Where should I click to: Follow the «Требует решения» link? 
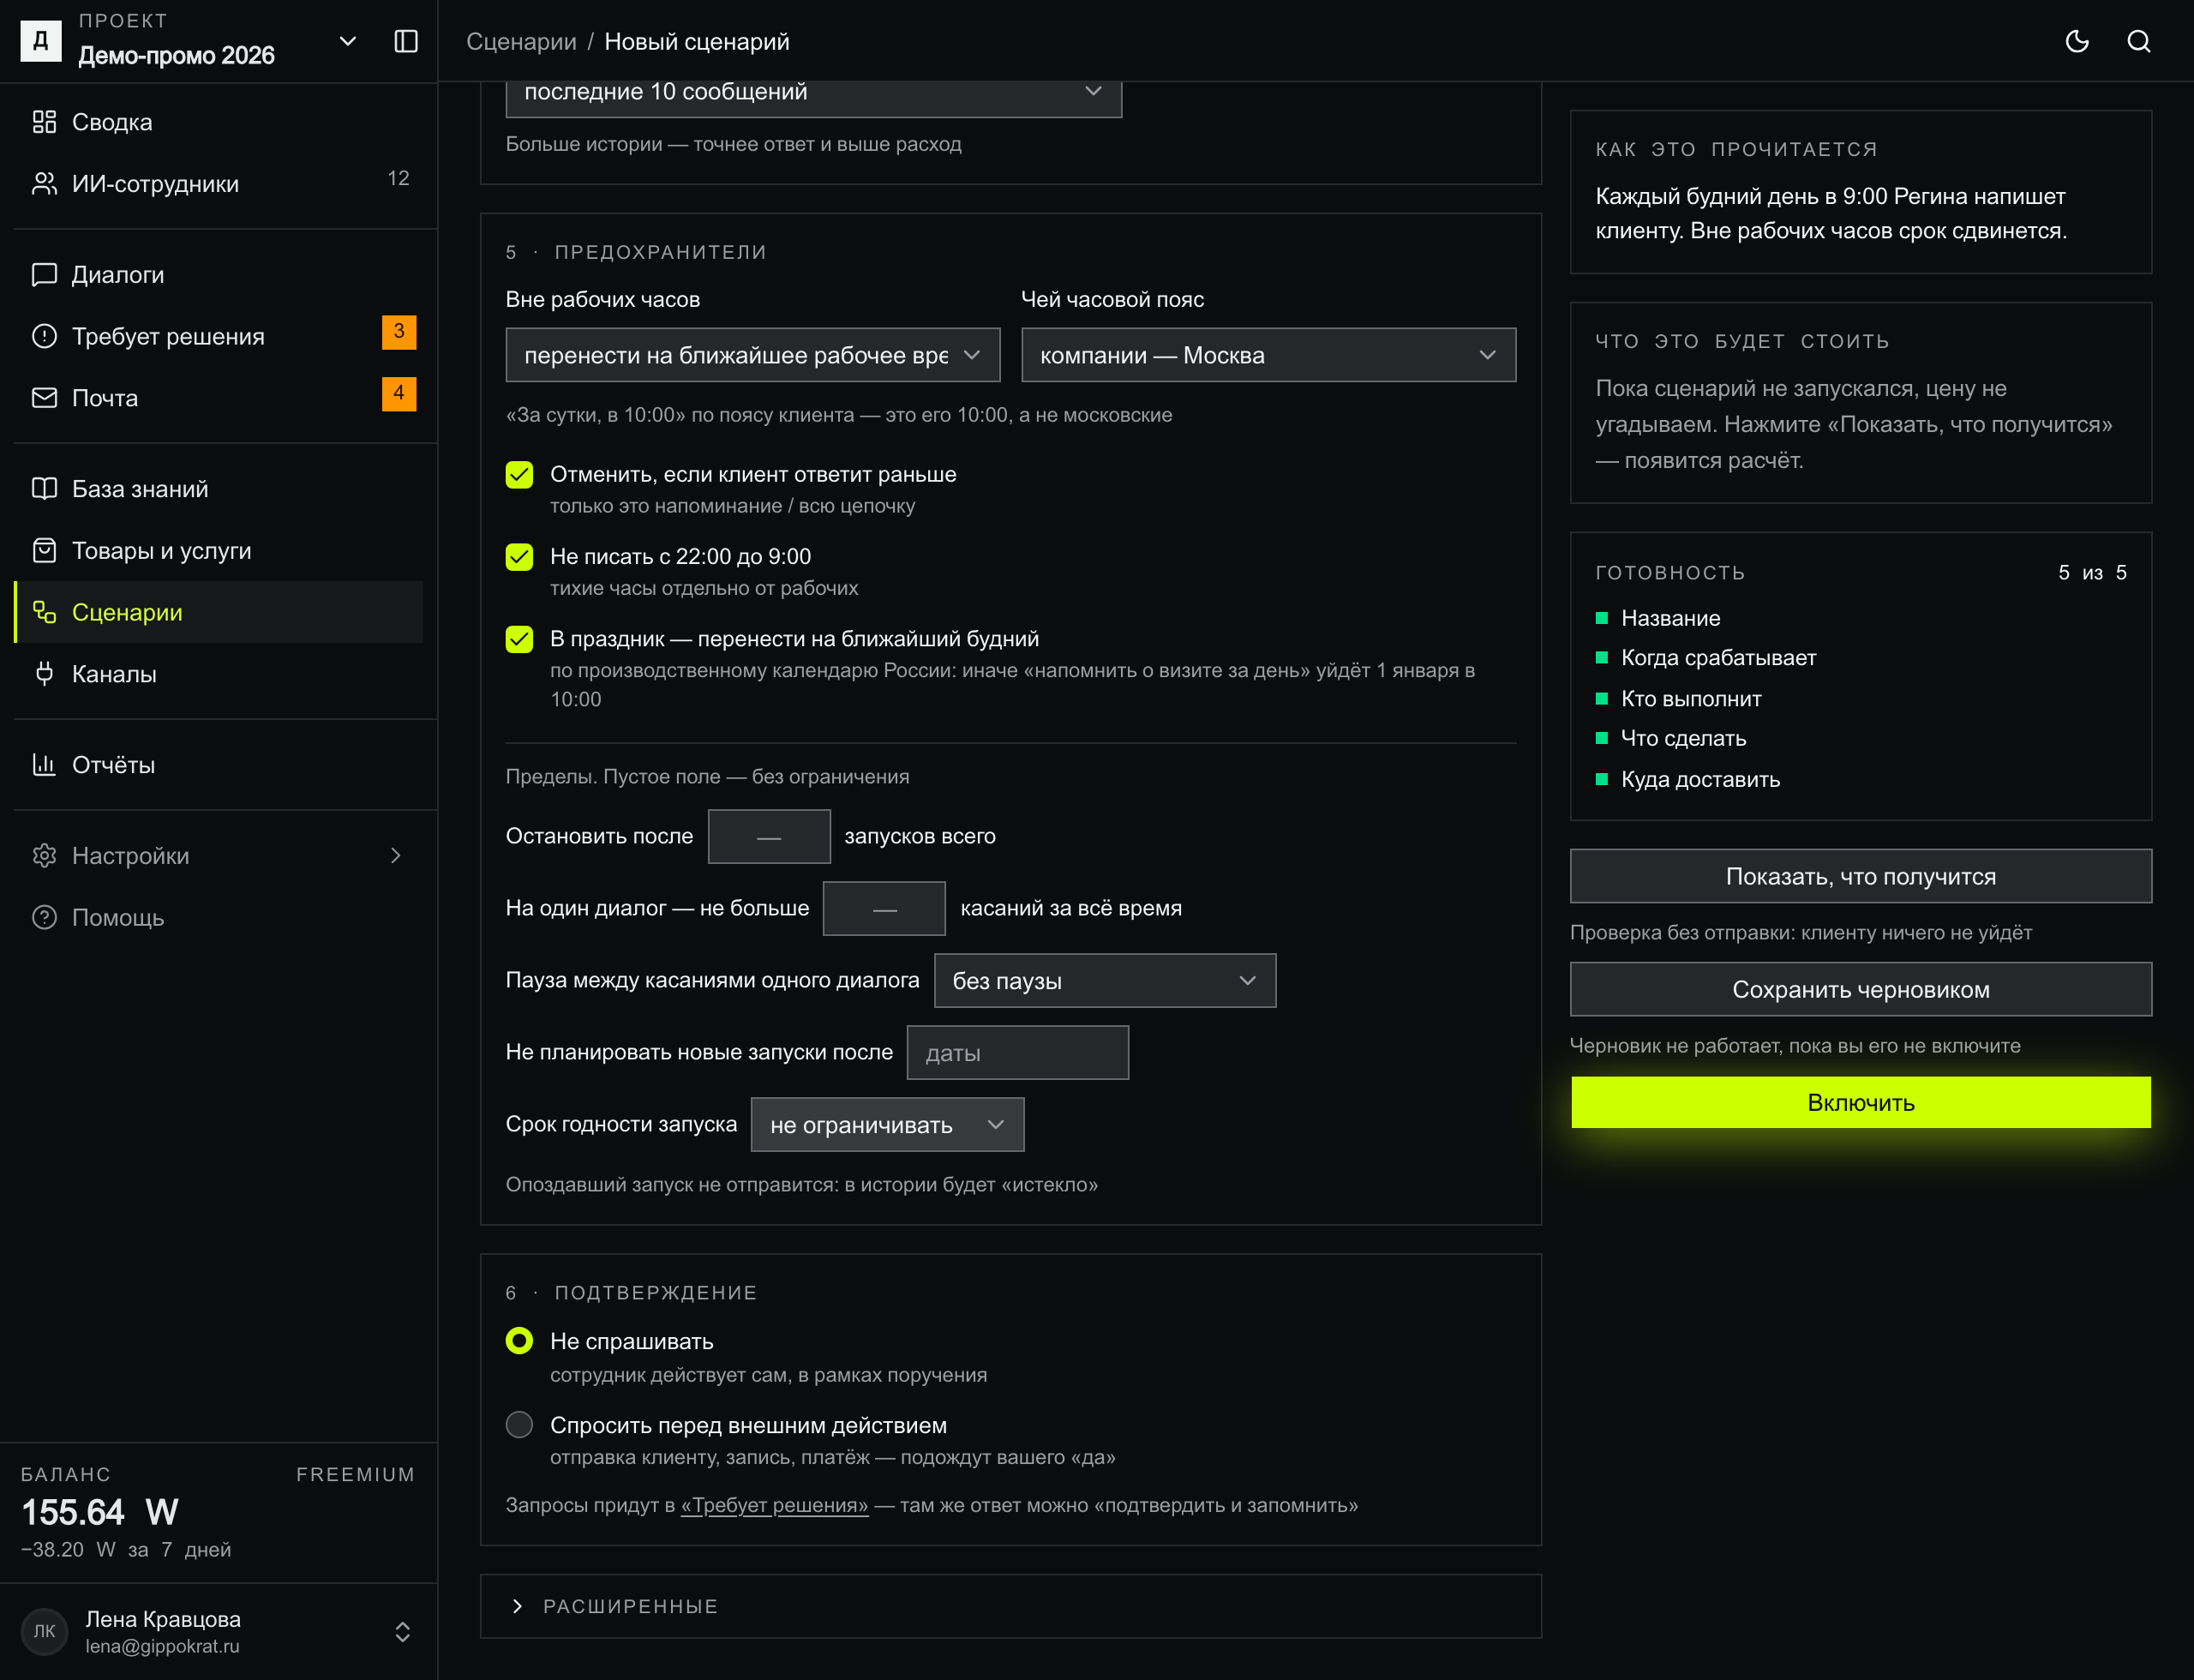pos(774,1506)
